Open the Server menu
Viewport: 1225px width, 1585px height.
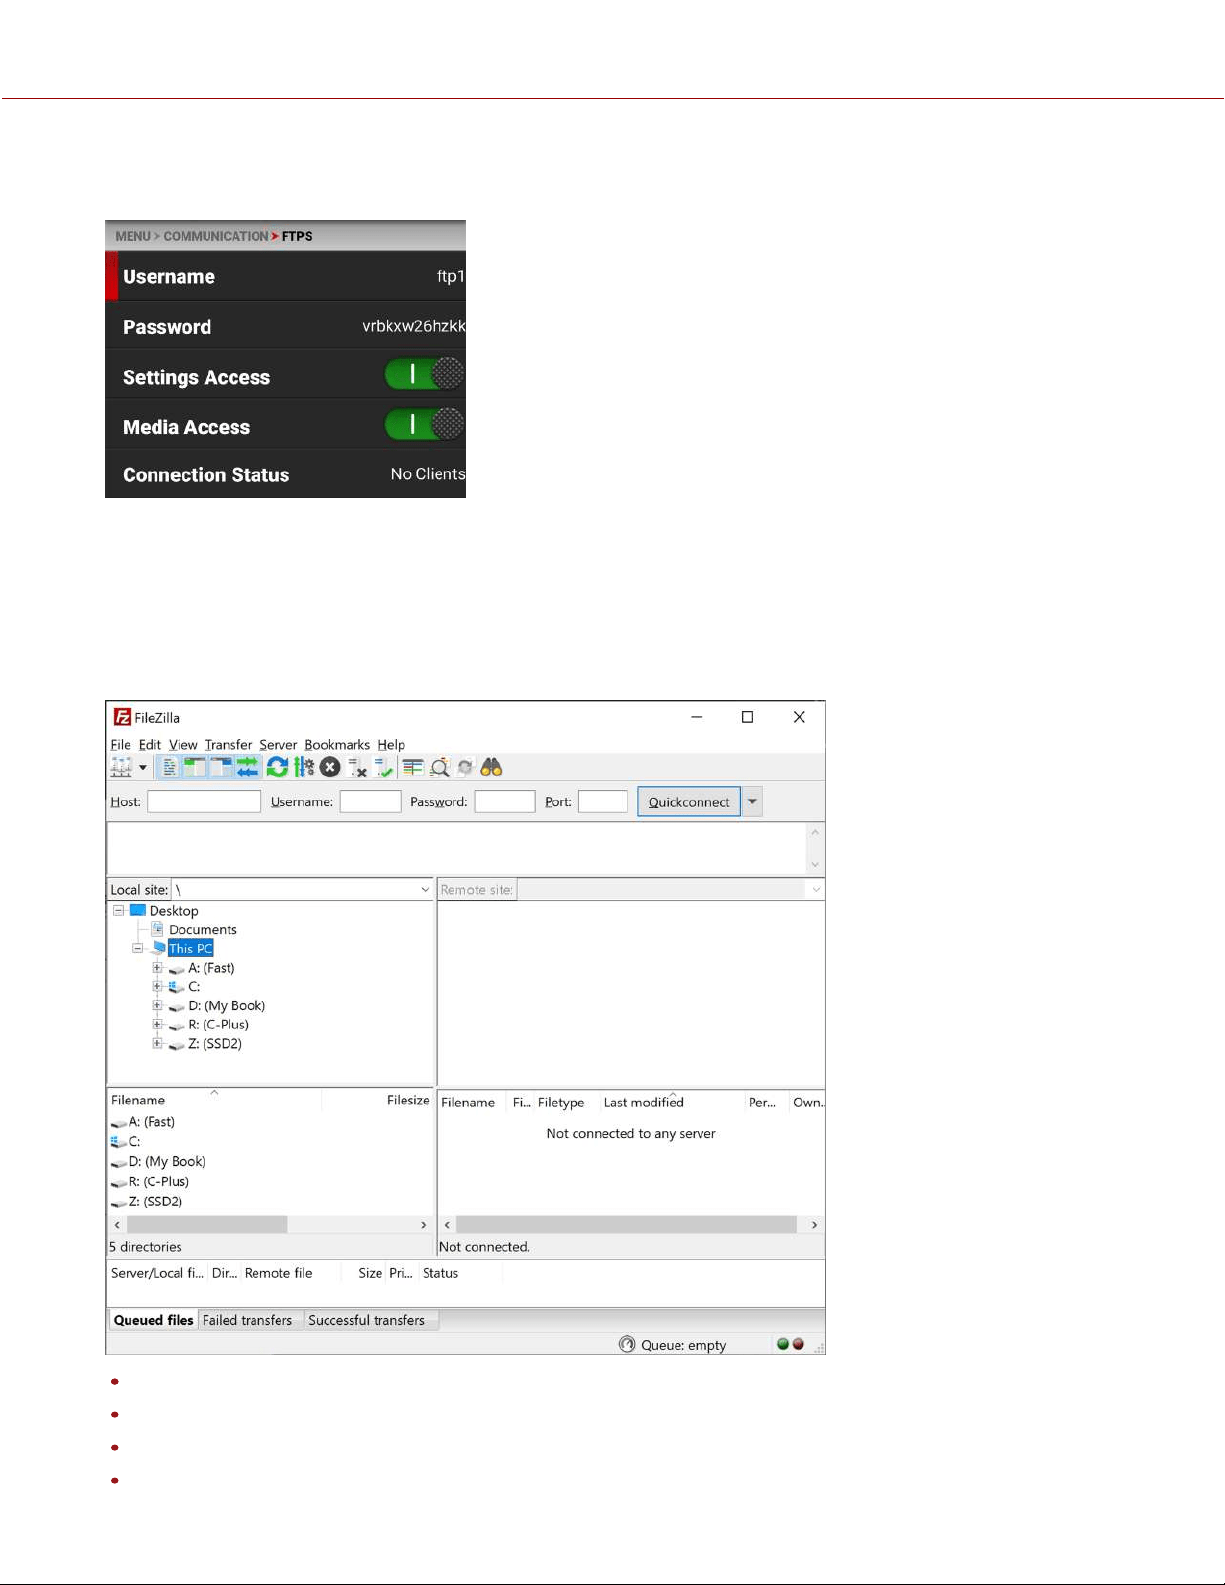pyautogui.click(x=278, y=745)
